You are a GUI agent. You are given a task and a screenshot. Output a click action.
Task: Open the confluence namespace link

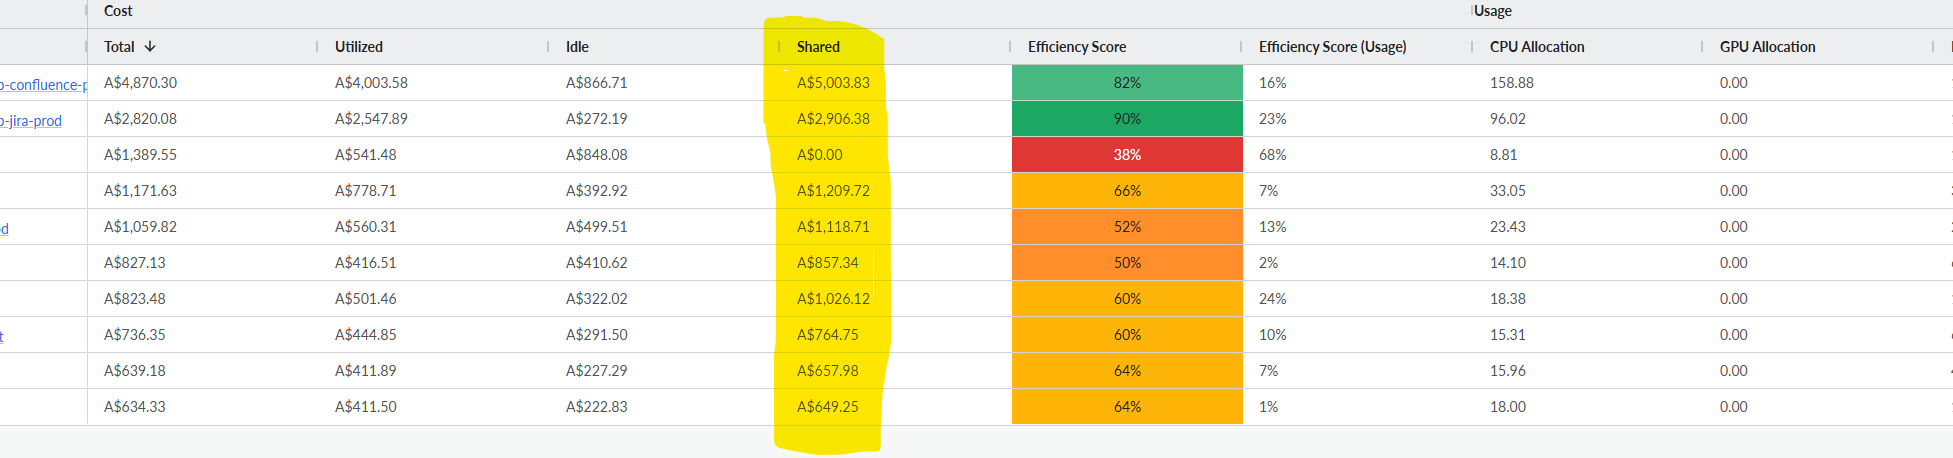[44, 85]
